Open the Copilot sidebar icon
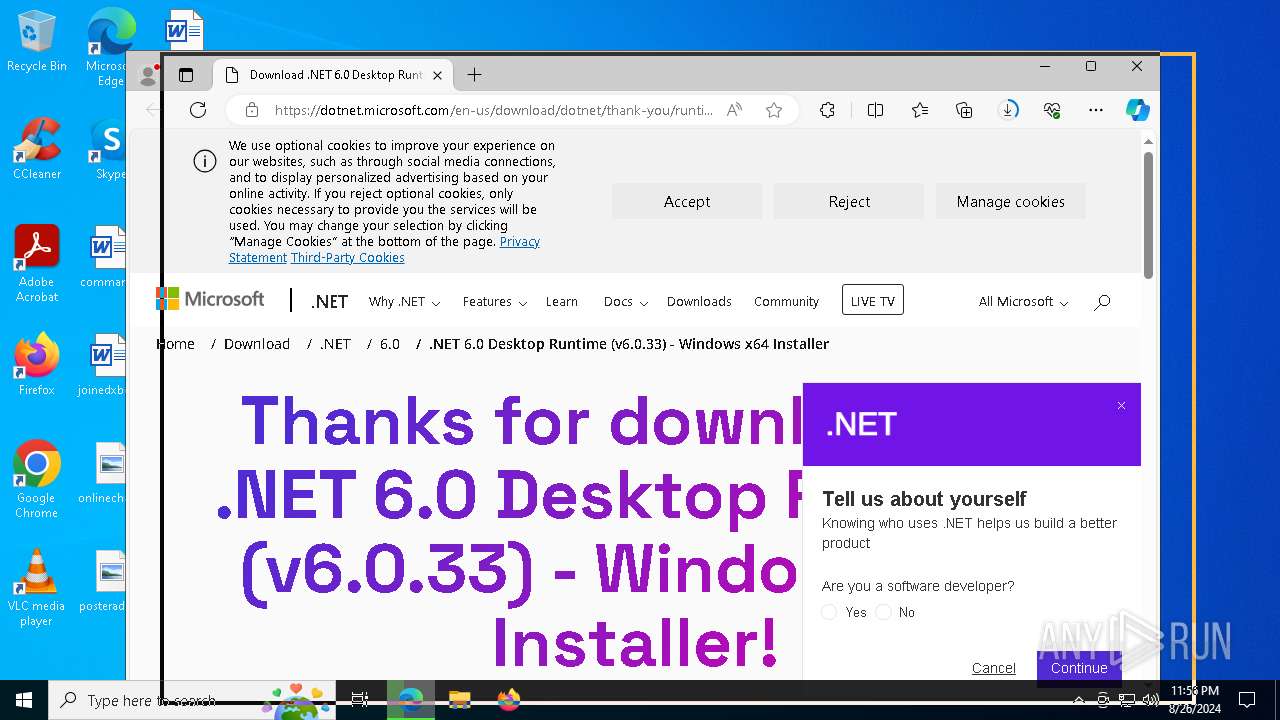 pyautogui.click(x=1138, y=110)
